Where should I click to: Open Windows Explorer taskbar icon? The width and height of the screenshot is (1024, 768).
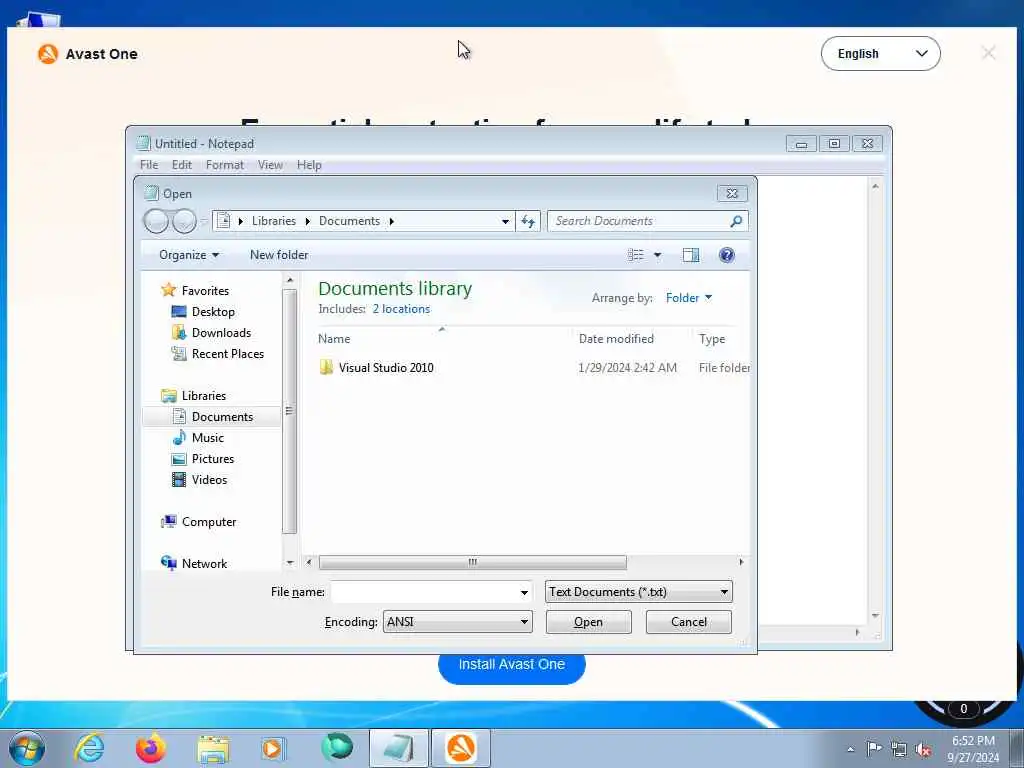[213, 749]
